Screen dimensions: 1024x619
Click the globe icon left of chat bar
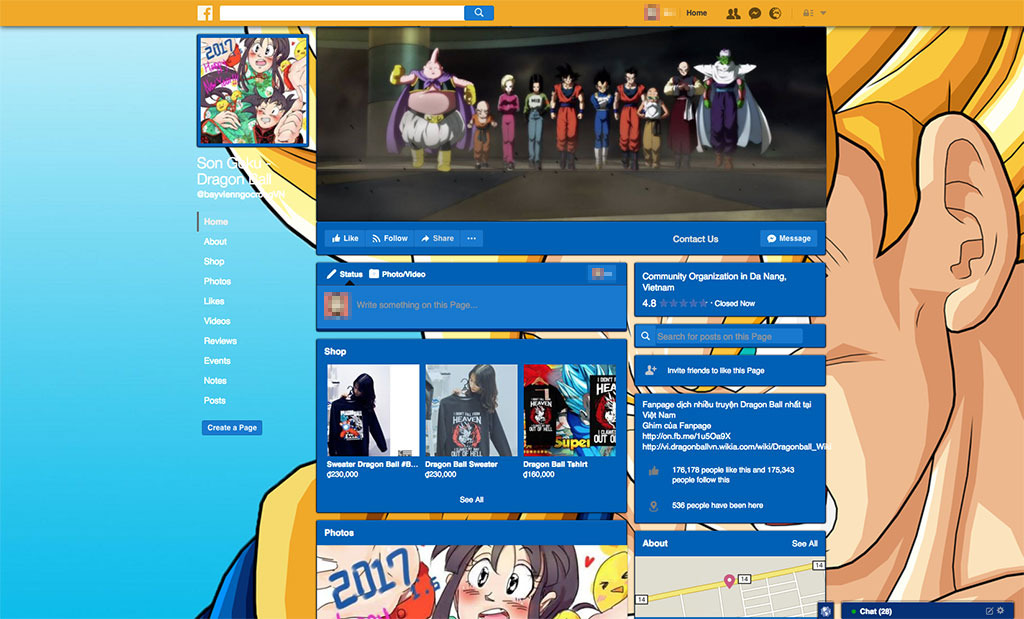click(826, 611)
